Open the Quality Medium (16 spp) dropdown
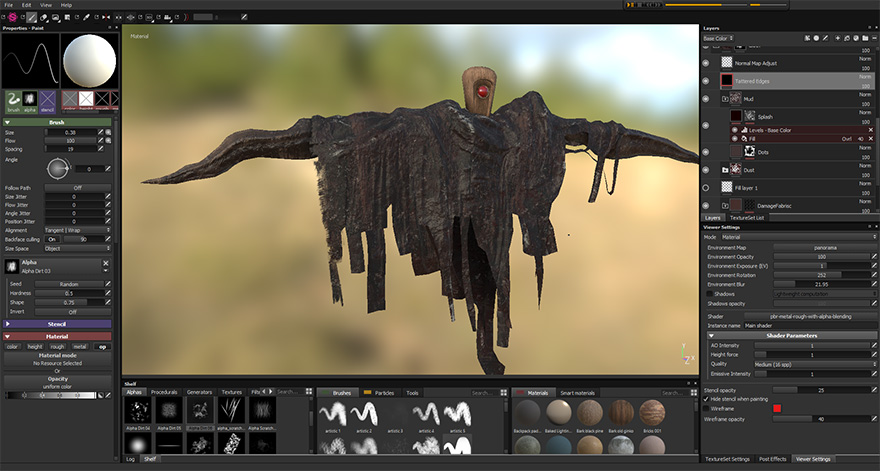 pyautogui.click(x=815, y=364)
